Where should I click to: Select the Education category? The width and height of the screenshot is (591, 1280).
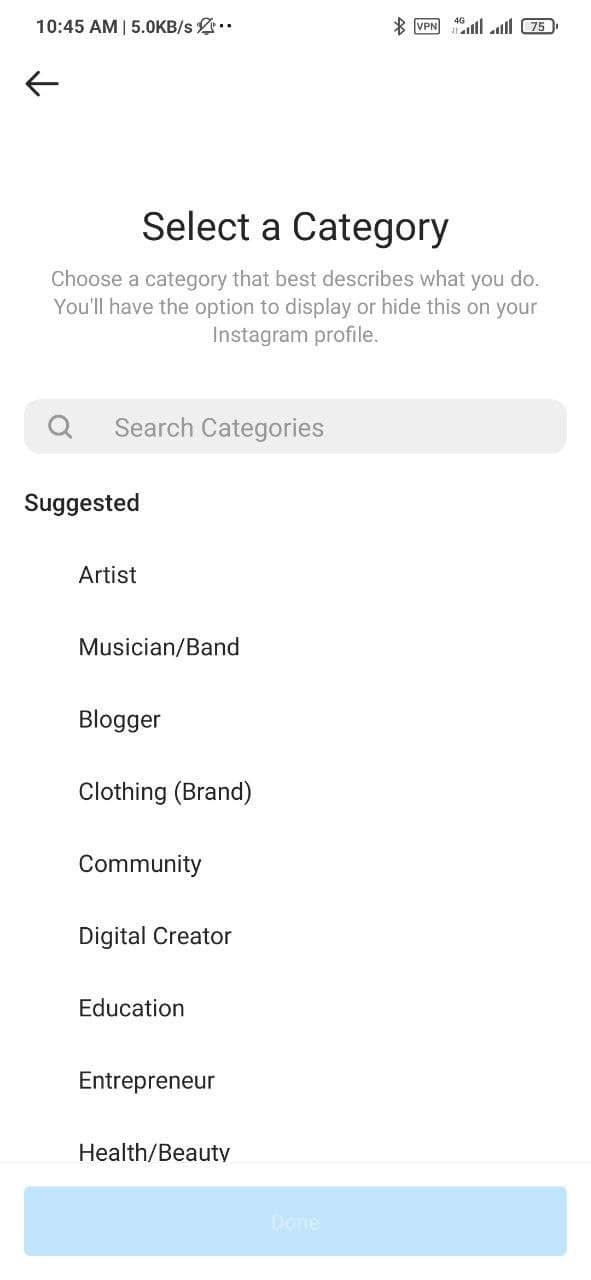[131, 1008]
